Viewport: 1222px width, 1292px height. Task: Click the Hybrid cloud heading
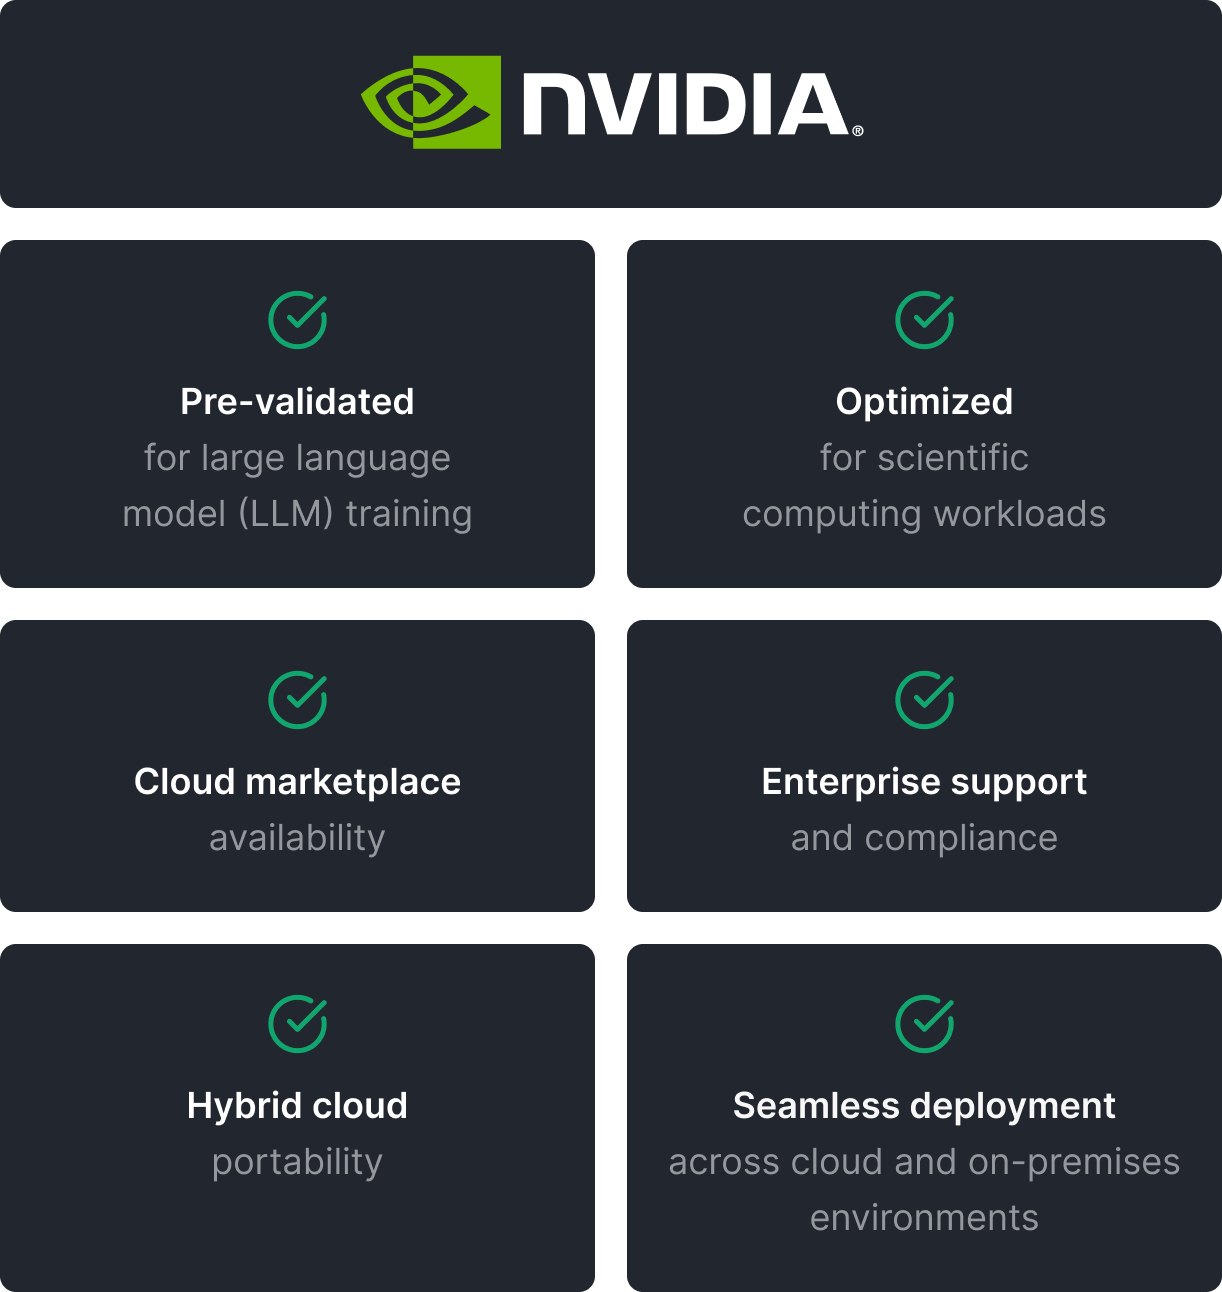pyautogui.click(x=297, y=1106)
